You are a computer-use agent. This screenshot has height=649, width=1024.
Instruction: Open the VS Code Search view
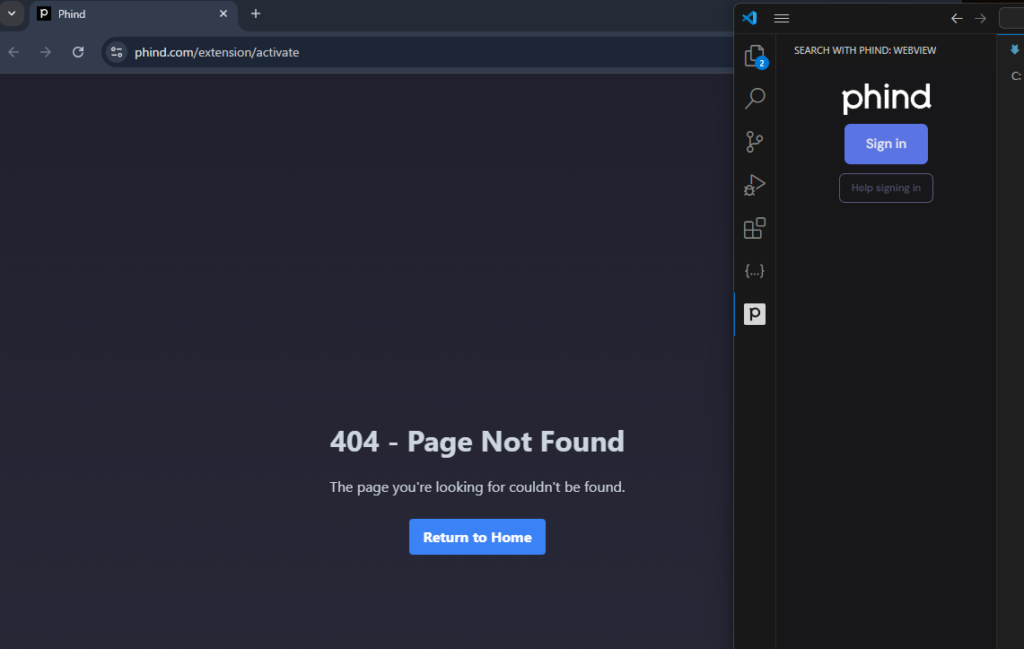tap(755, 99)
